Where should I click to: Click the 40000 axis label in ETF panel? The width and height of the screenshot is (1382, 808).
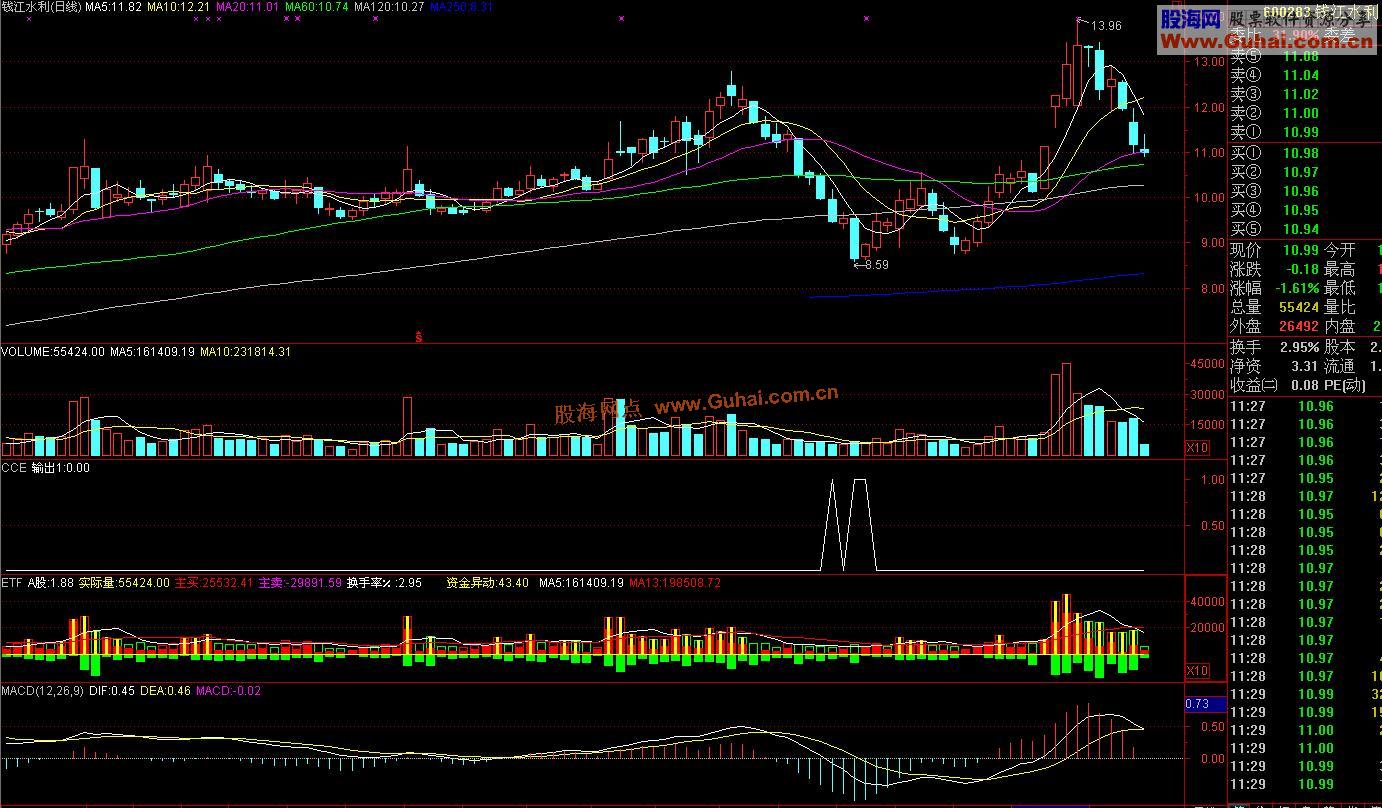point(1207,602)
